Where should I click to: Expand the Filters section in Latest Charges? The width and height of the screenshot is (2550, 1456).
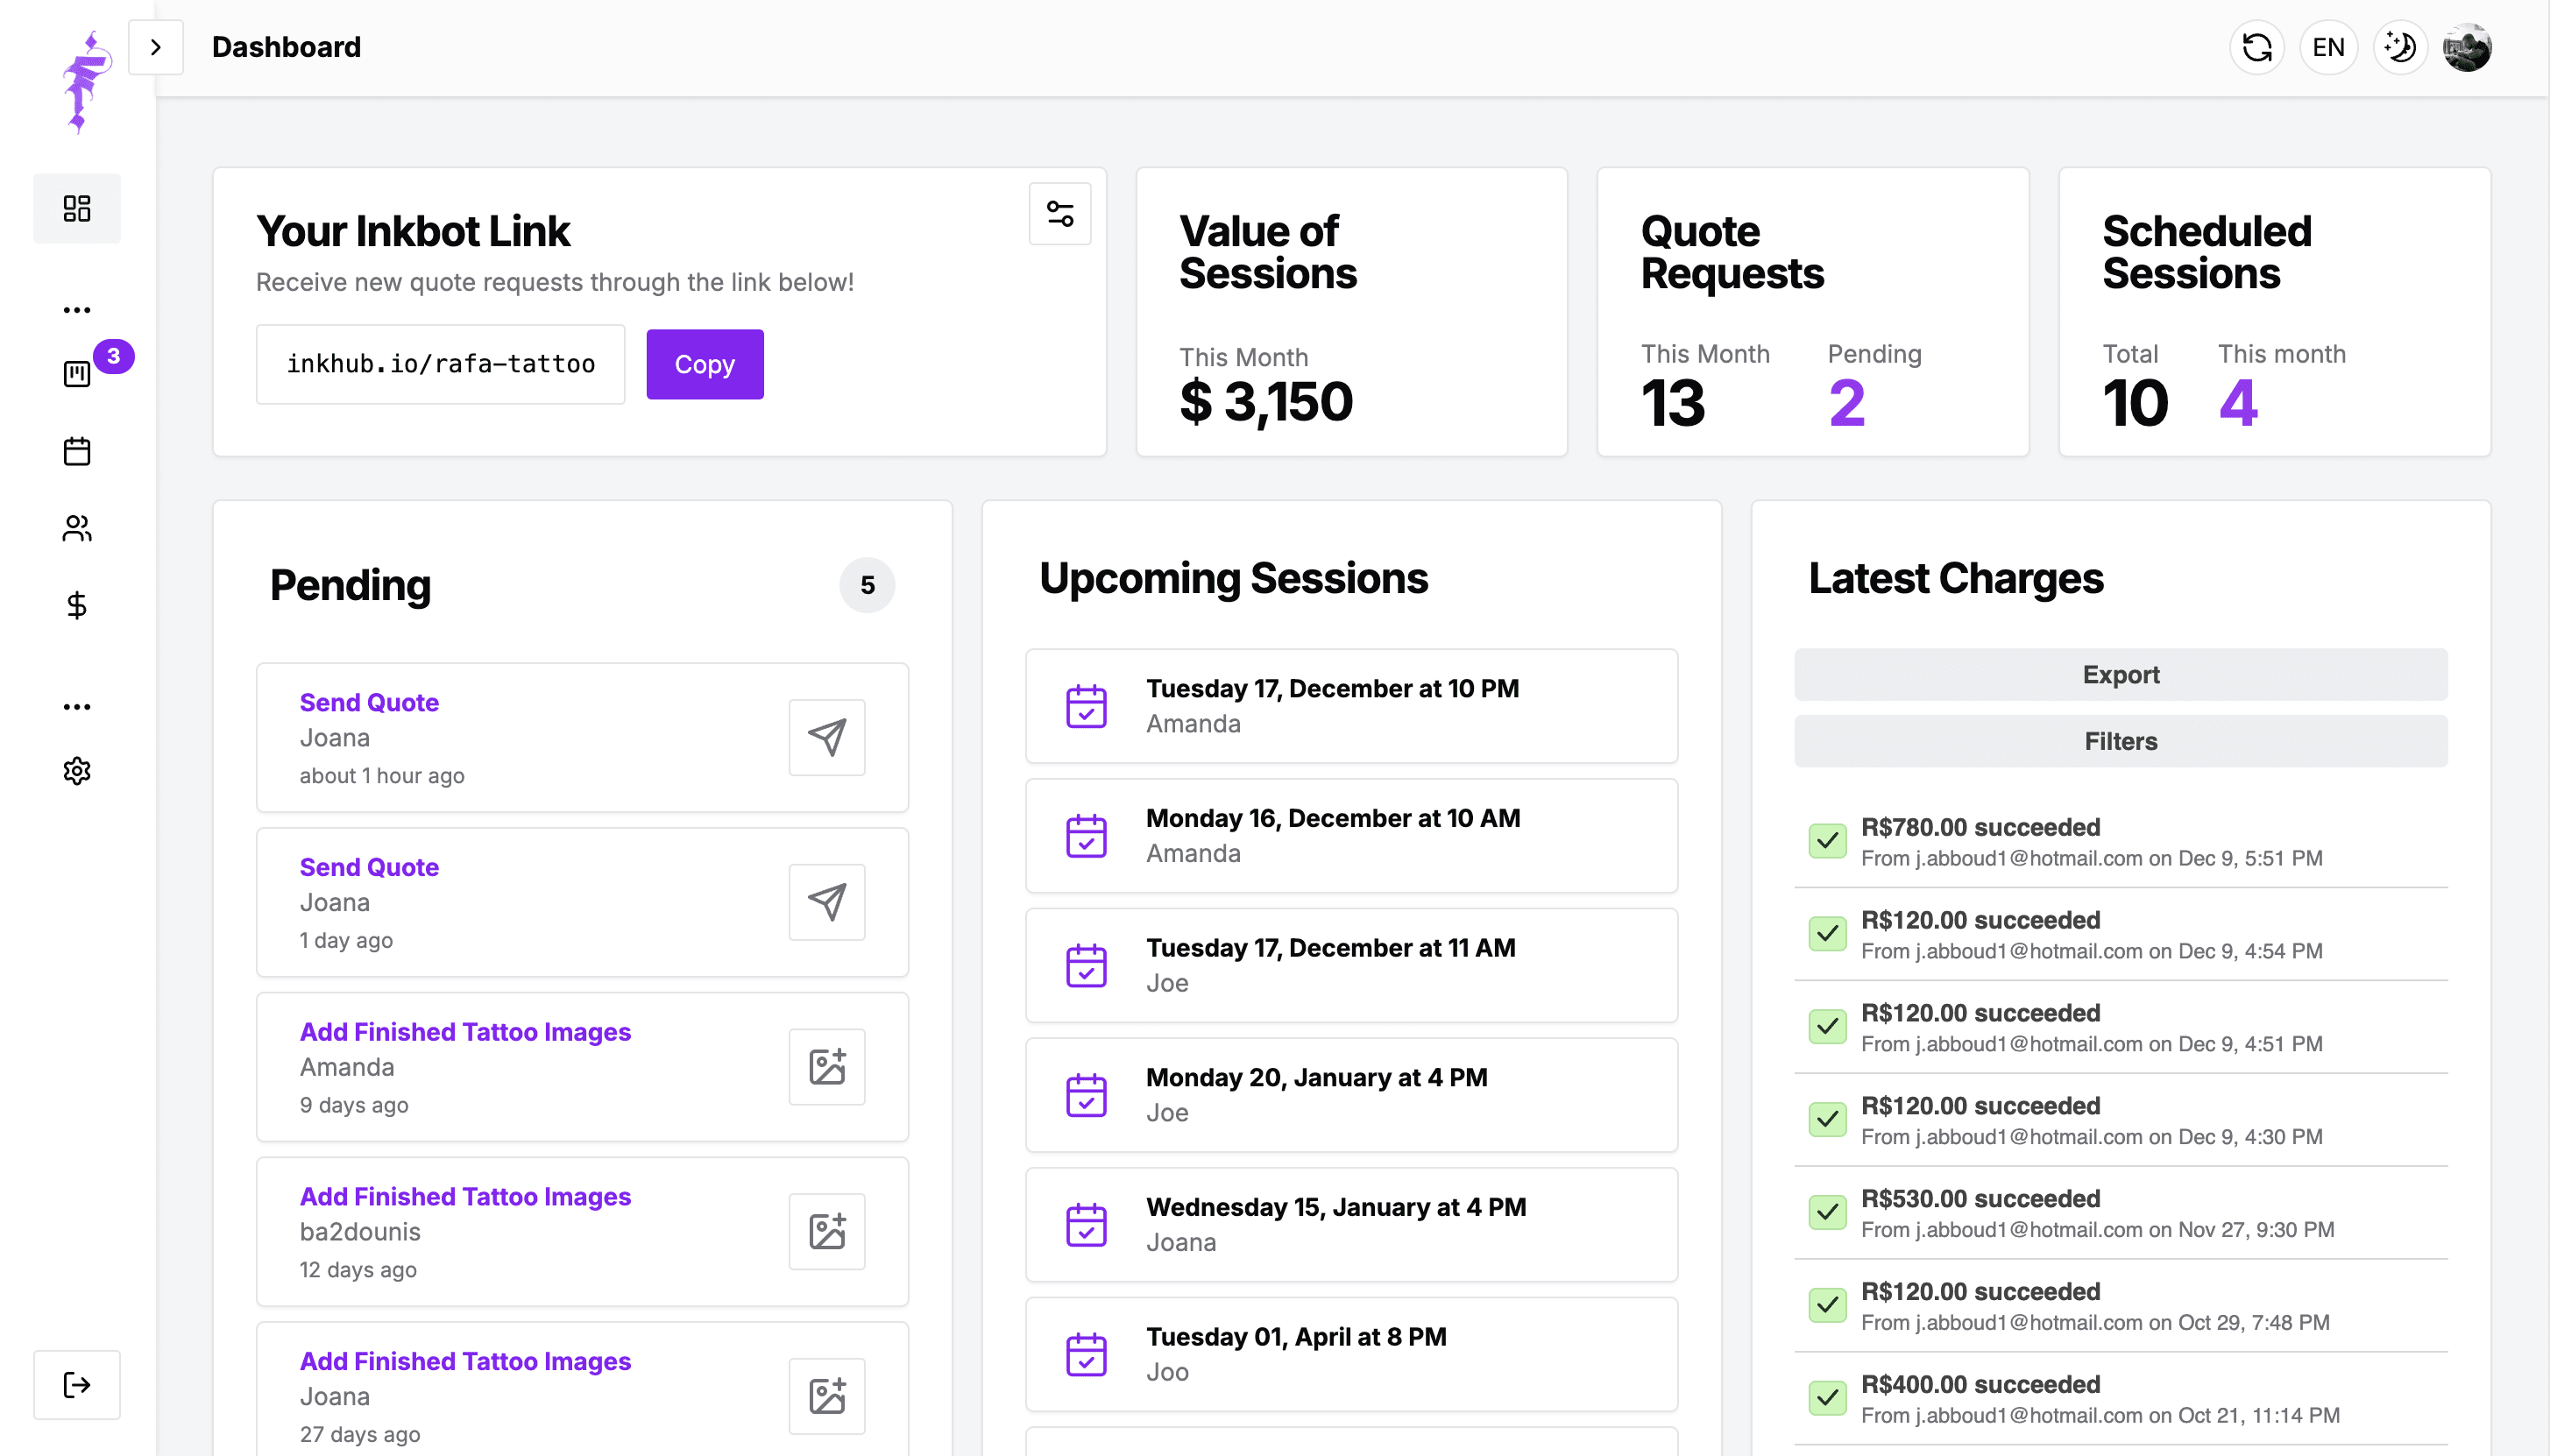point(2120,741)
